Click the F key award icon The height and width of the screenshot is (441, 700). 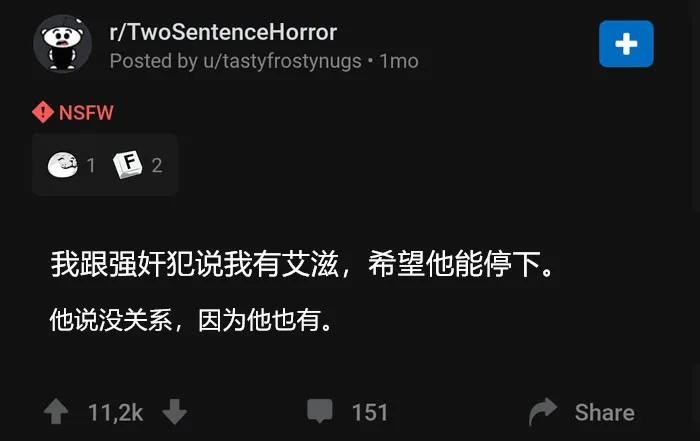coord(128,164)
